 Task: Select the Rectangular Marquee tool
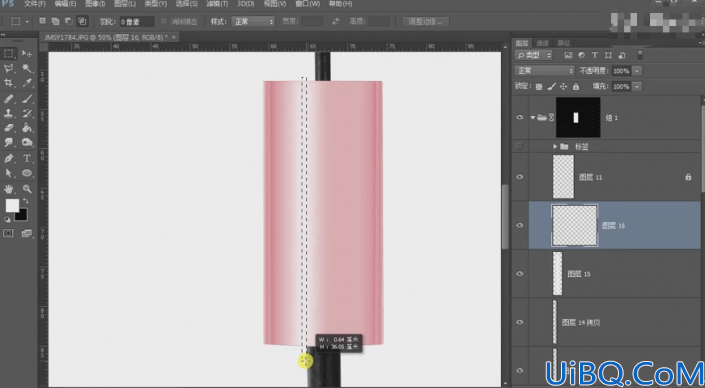[x=9, y=54]
